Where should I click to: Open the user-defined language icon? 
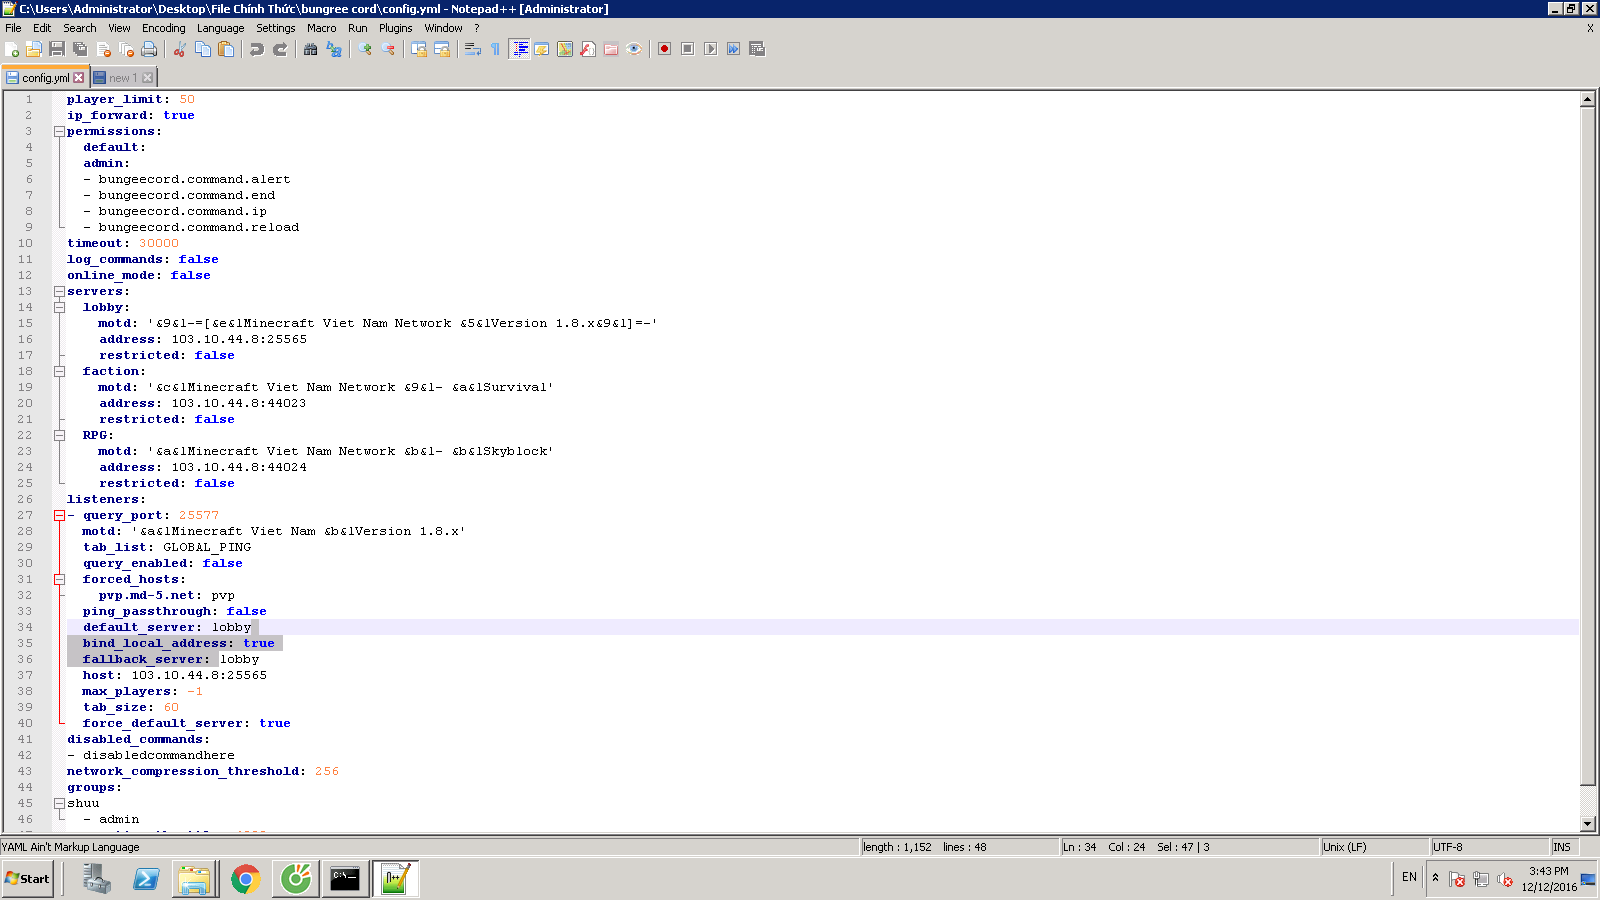tap(542, 49)
